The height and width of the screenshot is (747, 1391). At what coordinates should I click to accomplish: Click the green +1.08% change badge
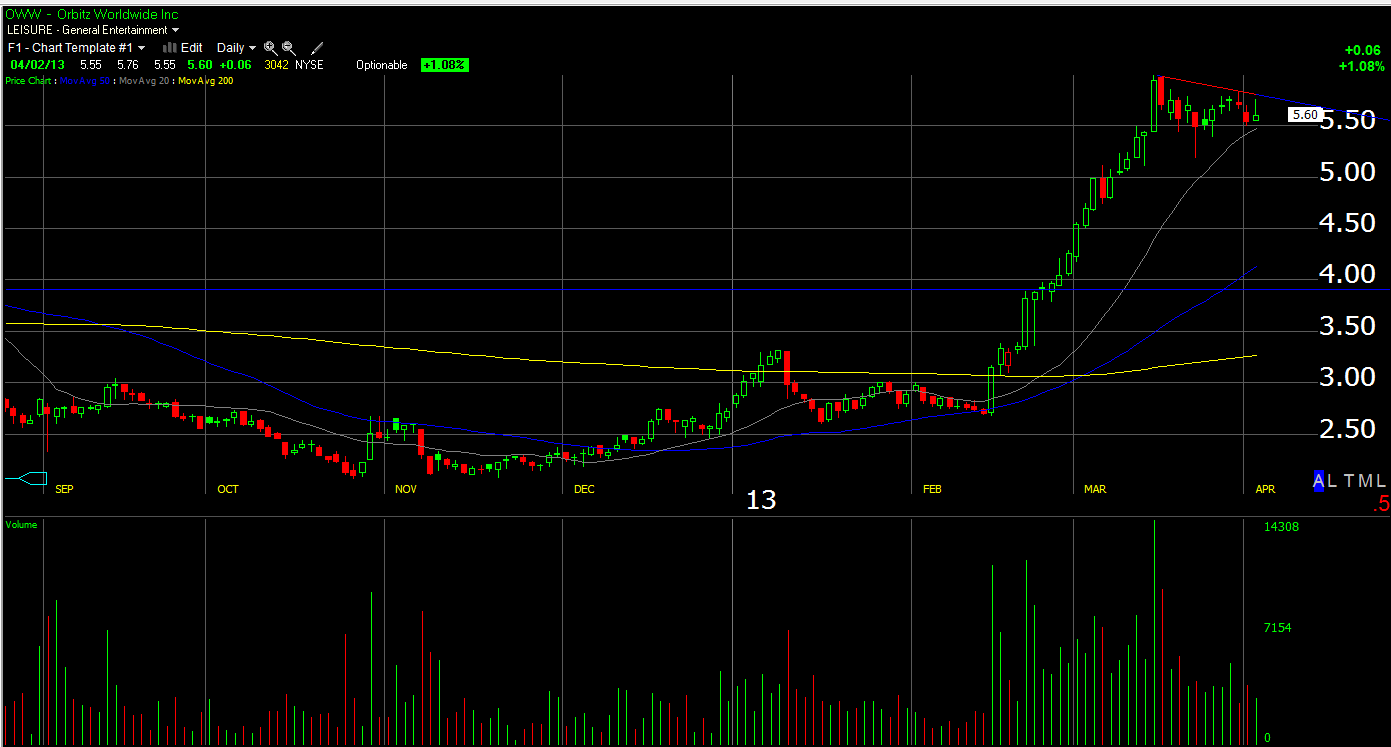tap(444, 65)
